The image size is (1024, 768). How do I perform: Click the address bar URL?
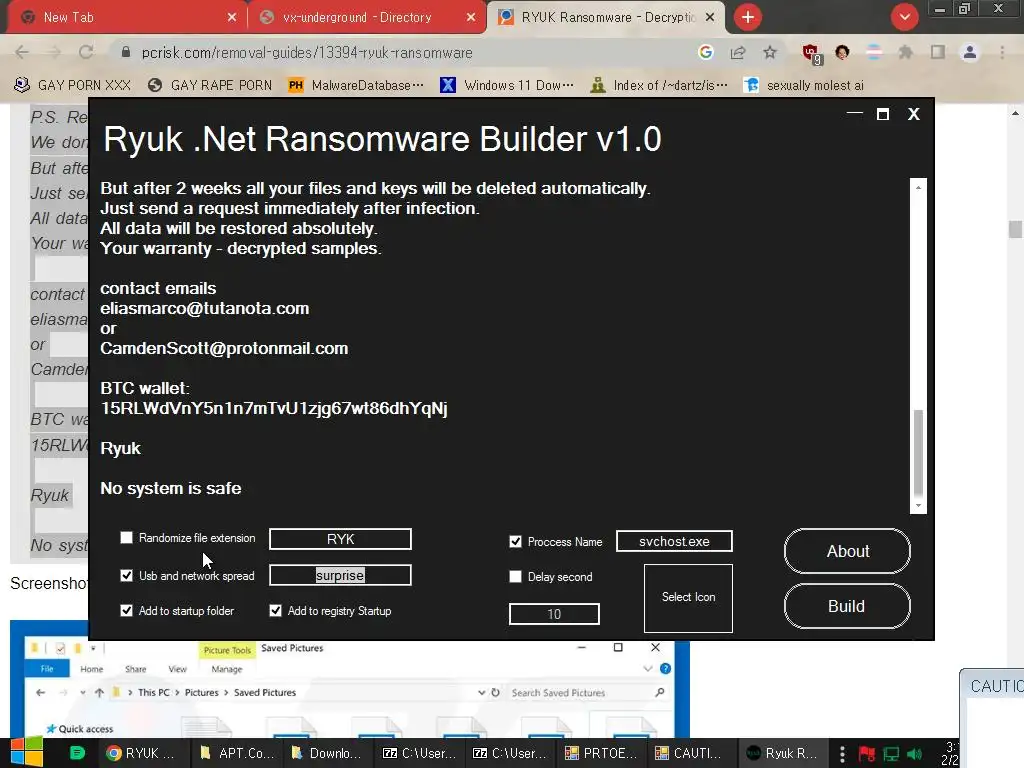(307, 52)
